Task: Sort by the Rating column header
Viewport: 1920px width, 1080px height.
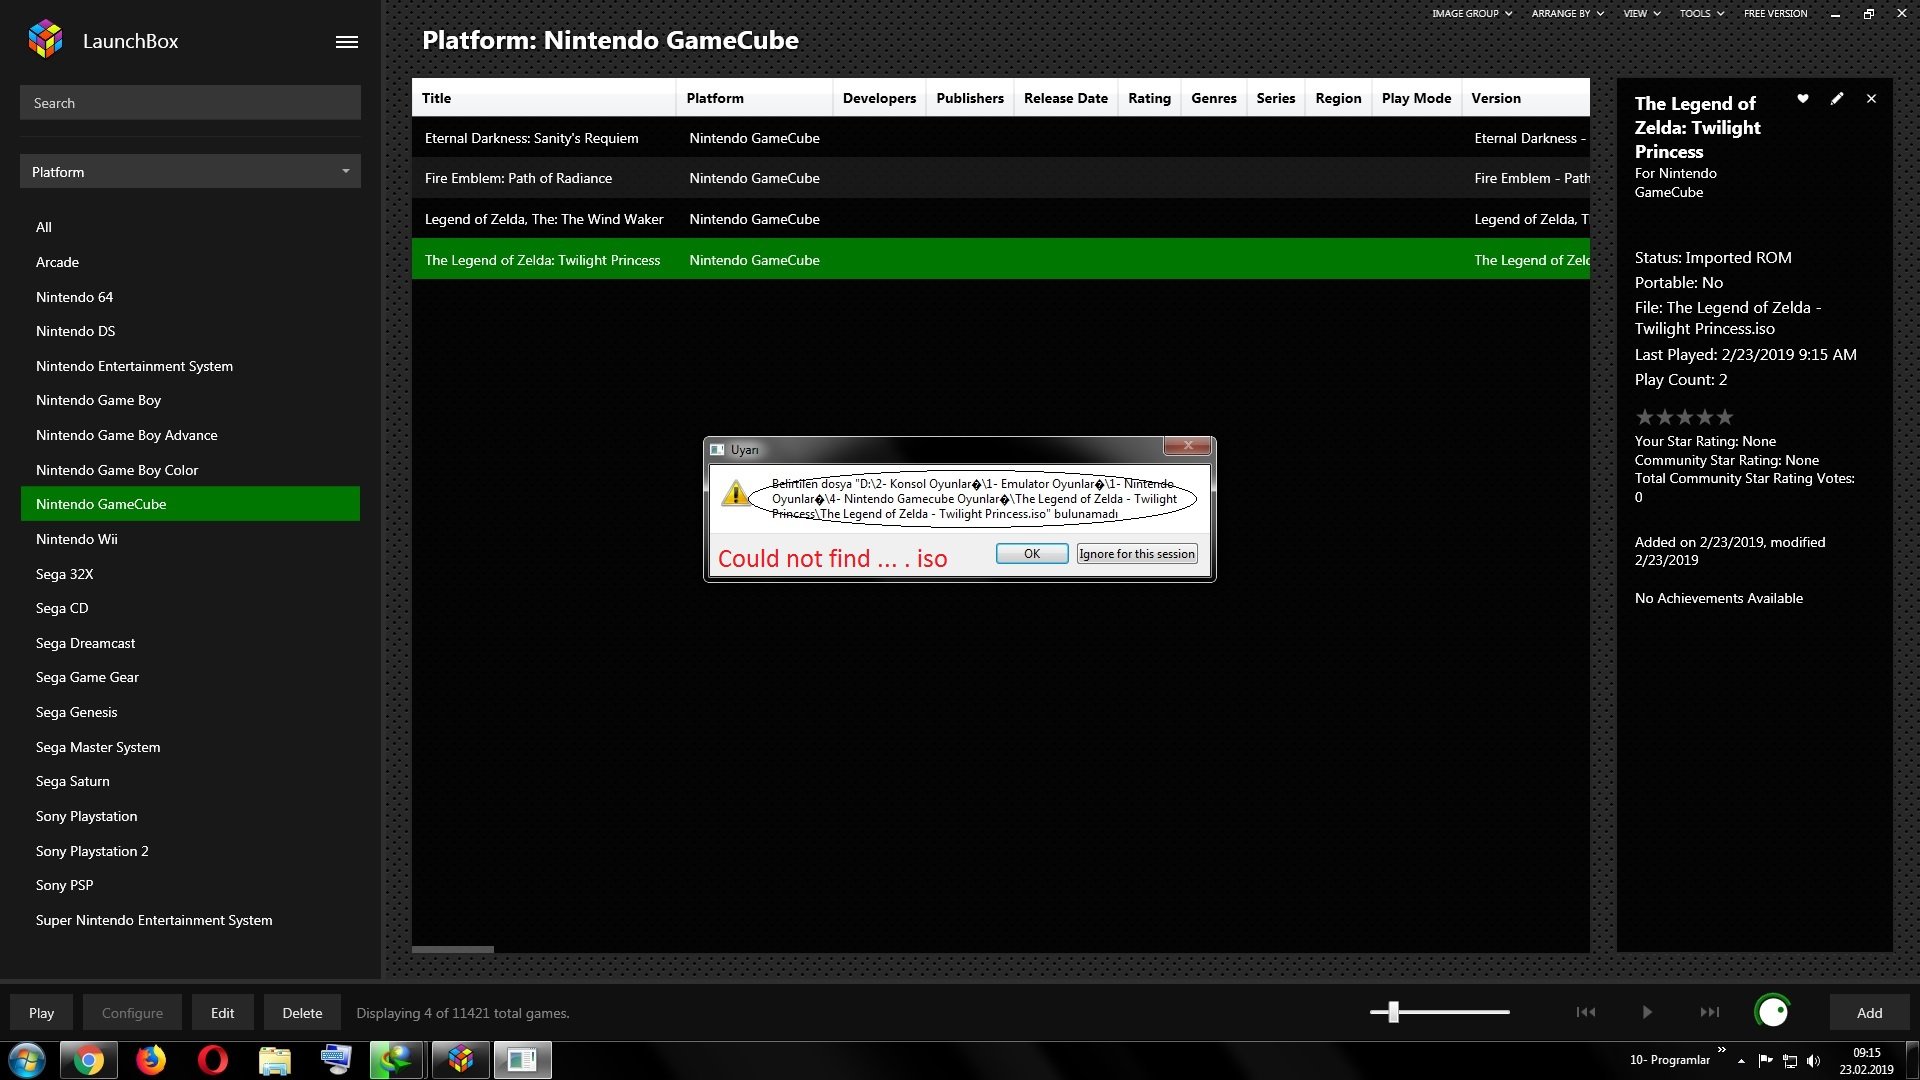Action: pyautogui.click(x=1149, y=98)
